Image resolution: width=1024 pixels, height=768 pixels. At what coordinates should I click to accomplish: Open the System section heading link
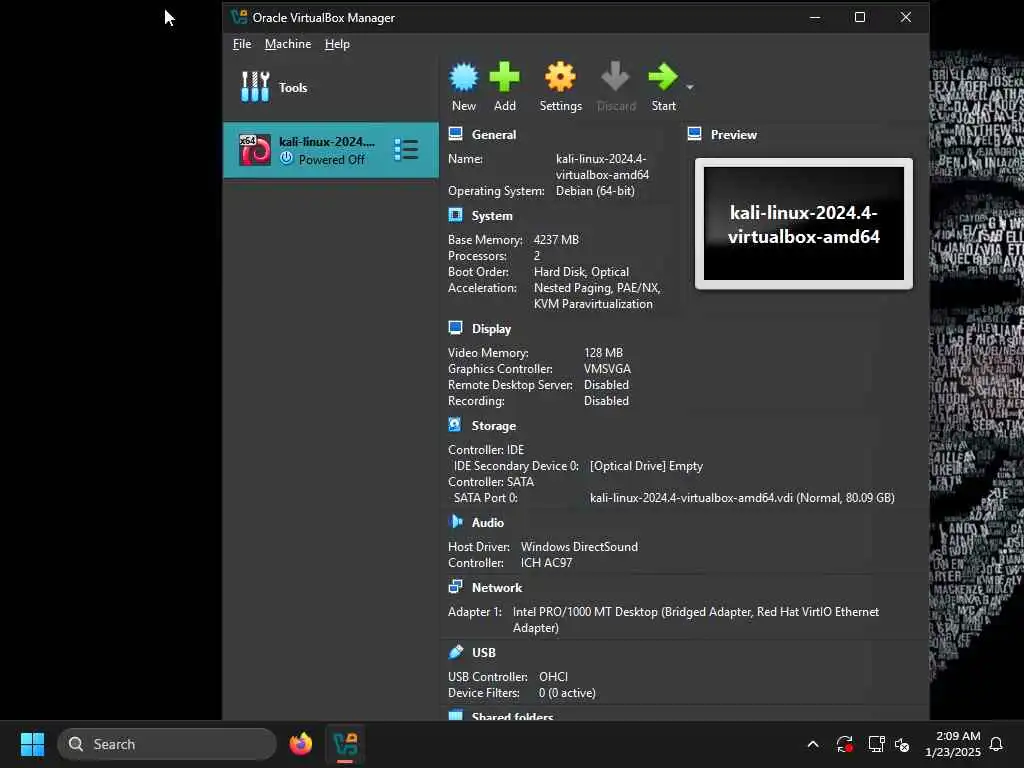click(492, 216)
